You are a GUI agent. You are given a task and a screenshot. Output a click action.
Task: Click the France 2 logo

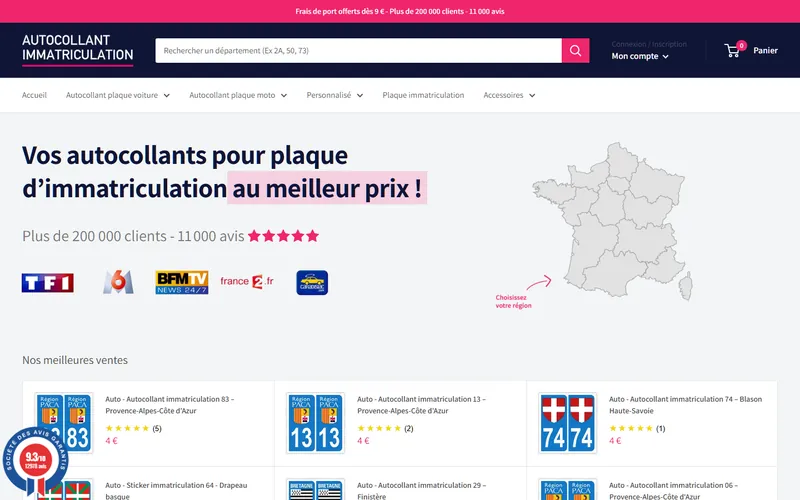pyautogui.click(x=247, y=282)
